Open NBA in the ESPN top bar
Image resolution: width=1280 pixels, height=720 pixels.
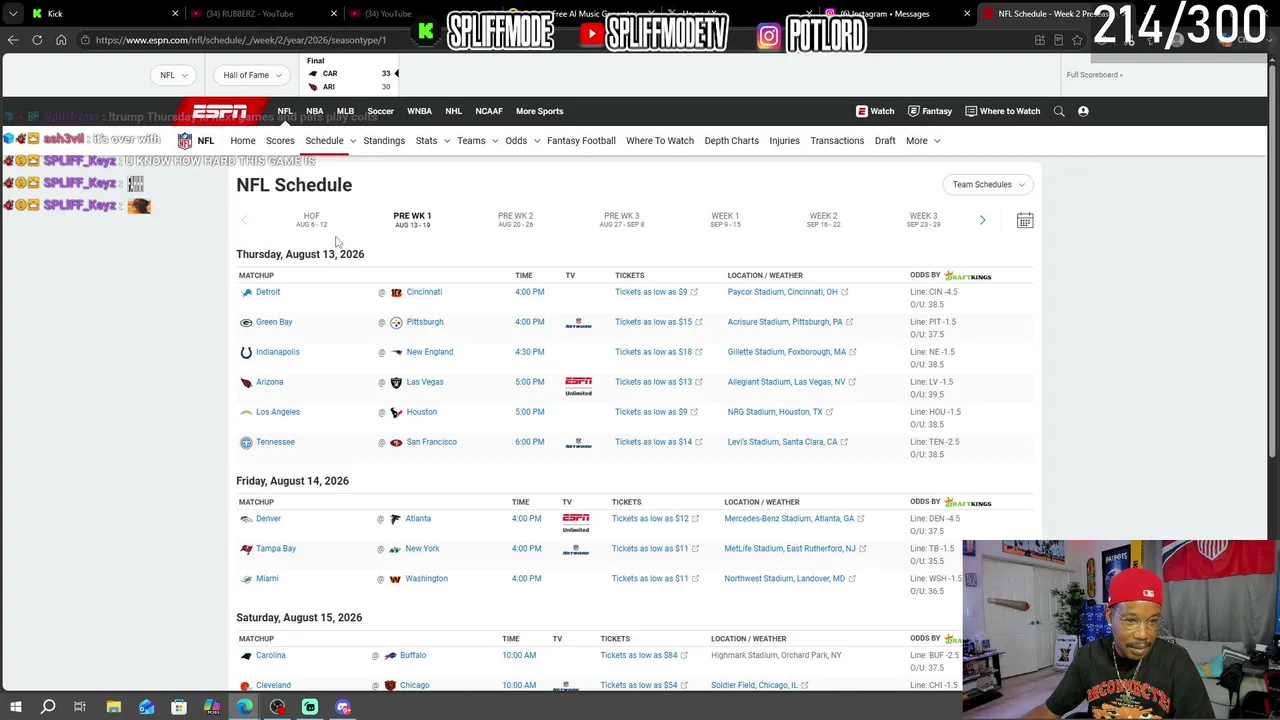click(314, 111)
